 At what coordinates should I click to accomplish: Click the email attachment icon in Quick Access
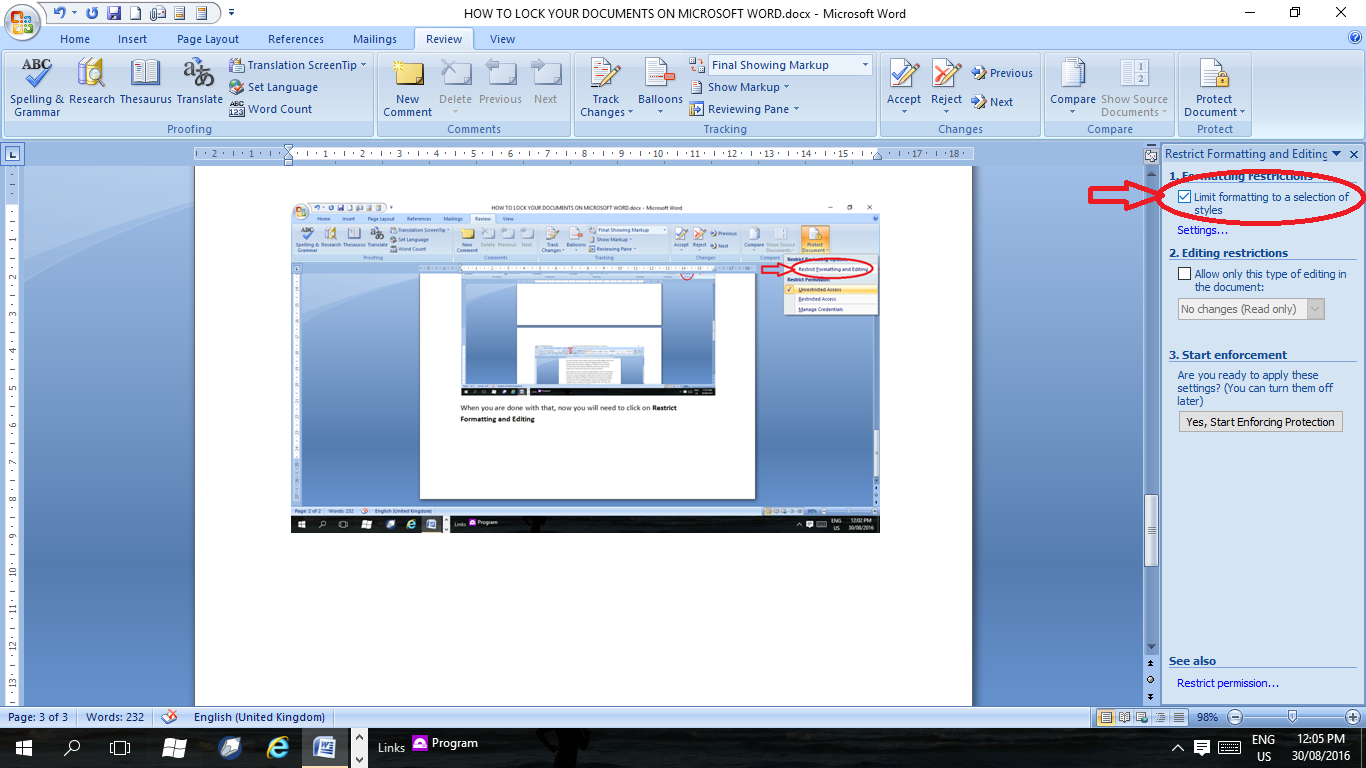tap(157, 13)
